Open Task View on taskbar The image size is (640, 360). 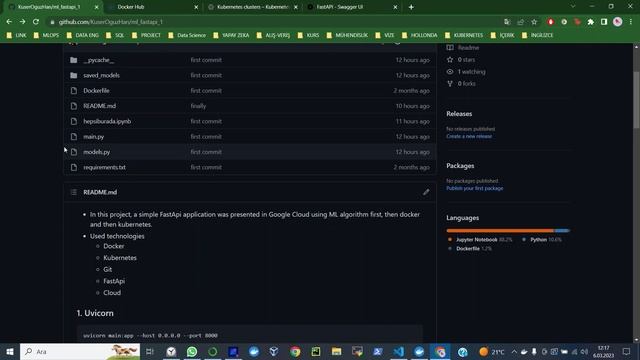pos(150,351)
